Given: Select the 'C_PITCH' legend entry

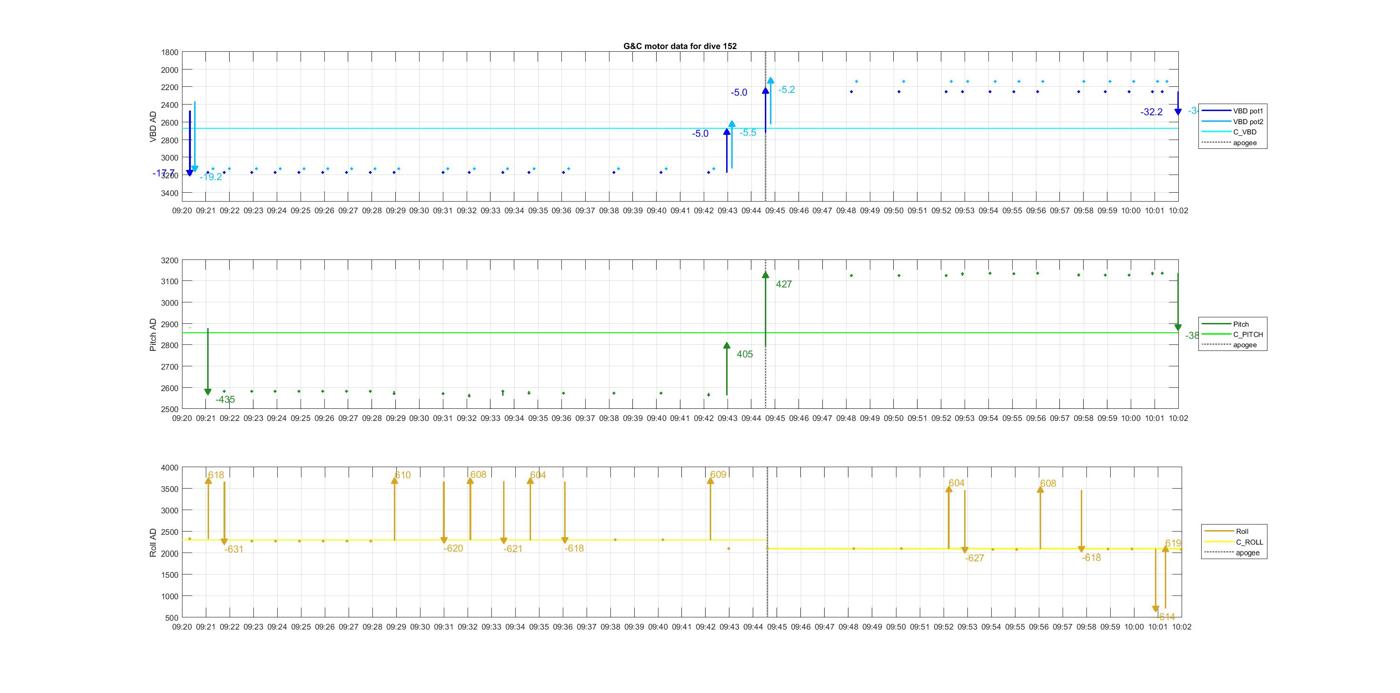Looking at the screenshot, I should click(x=1232, y=335).
